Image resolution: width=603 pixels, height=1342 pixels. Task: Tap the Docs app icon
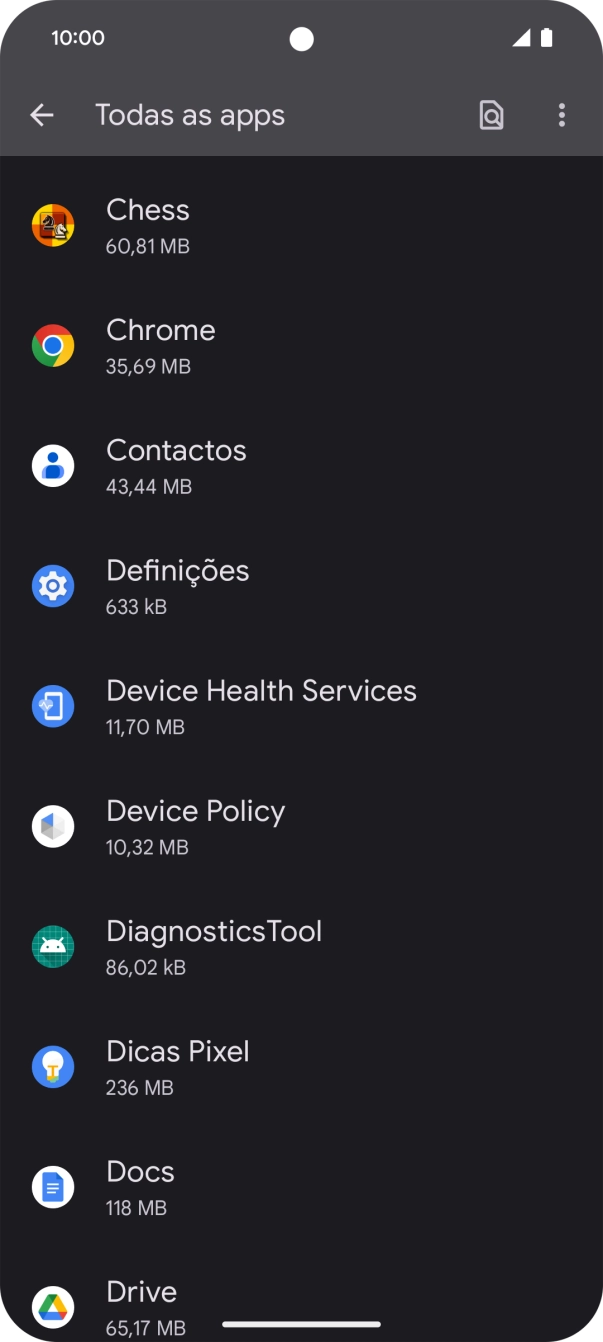53,1187
